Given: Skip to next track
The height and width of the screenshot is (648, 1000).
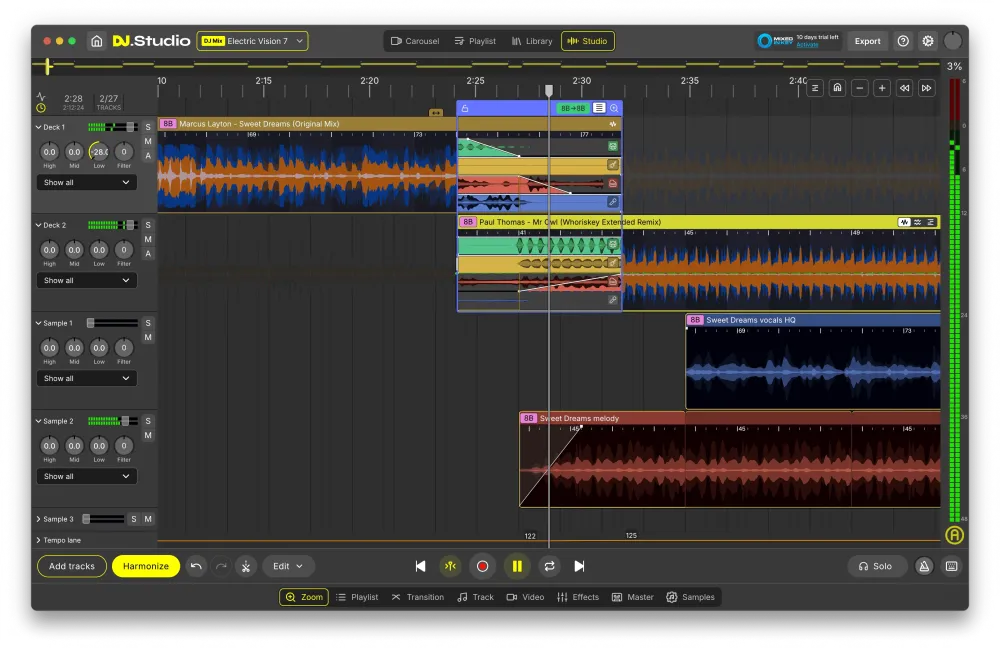Looking at the screenshot, I should [579, 566].
